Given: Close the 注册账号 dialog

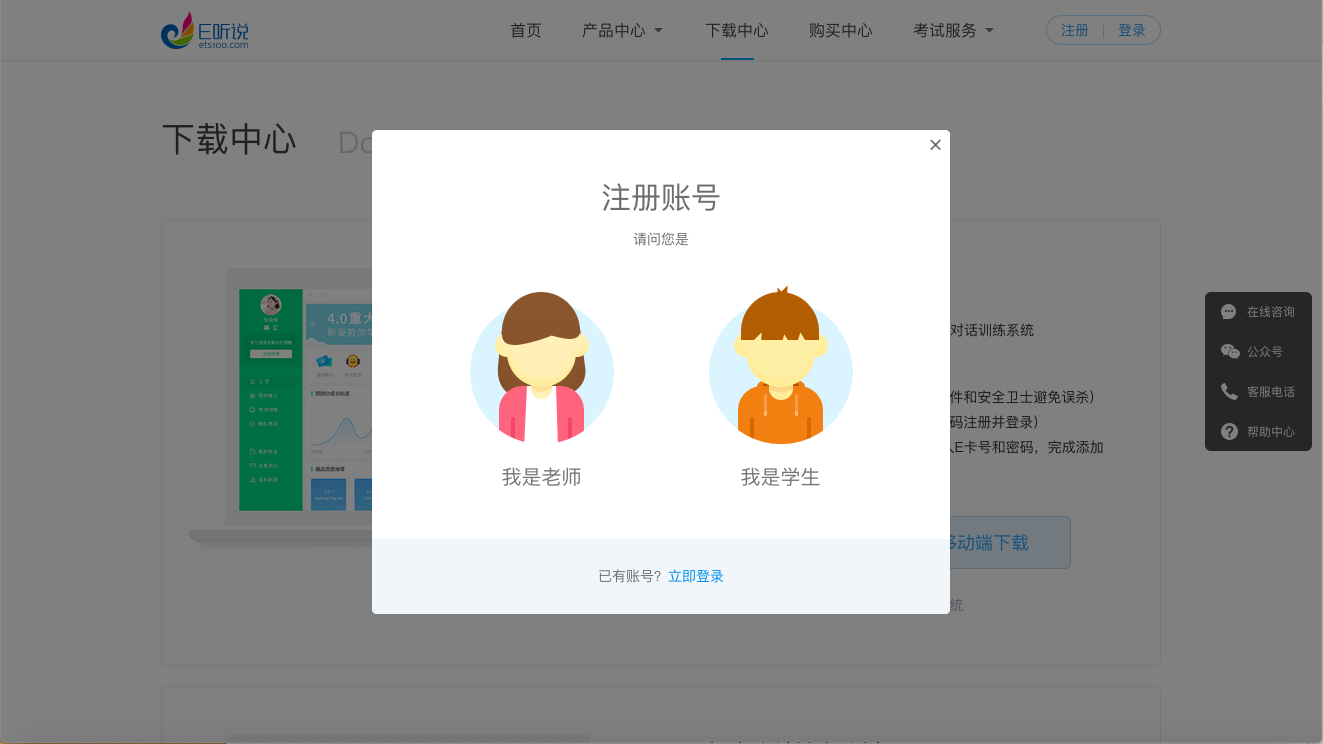Looking at the screenshot, I should 935,145.
